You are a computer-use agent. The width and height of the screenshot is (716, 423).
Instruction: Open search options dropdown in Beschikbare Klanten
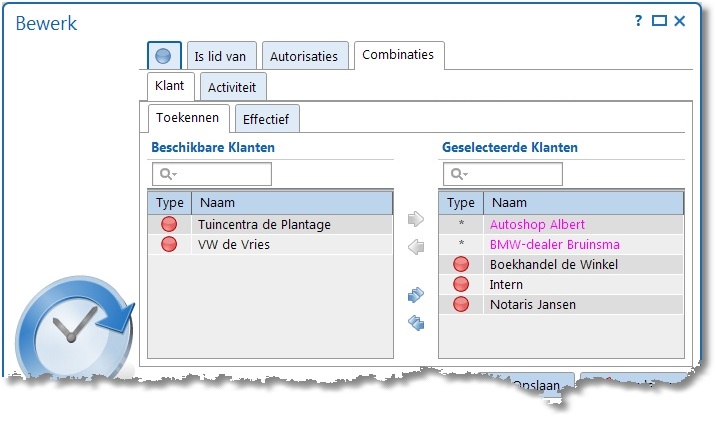pos(168,174)
